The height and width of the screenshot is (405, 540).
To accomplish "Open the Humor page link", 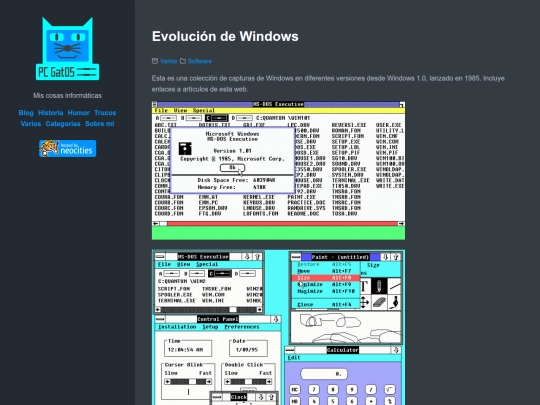I will click(x=79, y=113).
